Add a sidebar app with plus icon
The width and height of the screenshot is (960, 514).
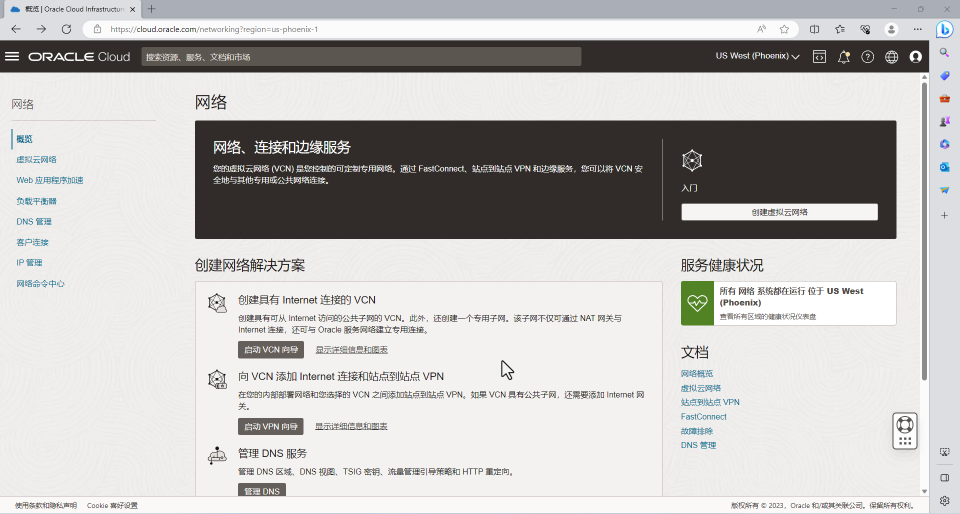pyautogui.click(x=945, y=215)
